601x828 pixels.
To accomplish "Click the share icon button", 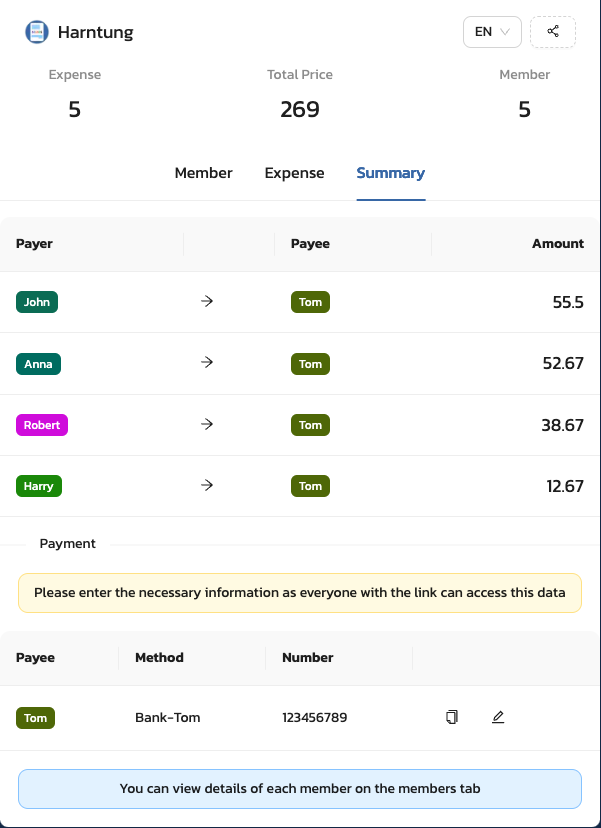I will click(552, 32).
